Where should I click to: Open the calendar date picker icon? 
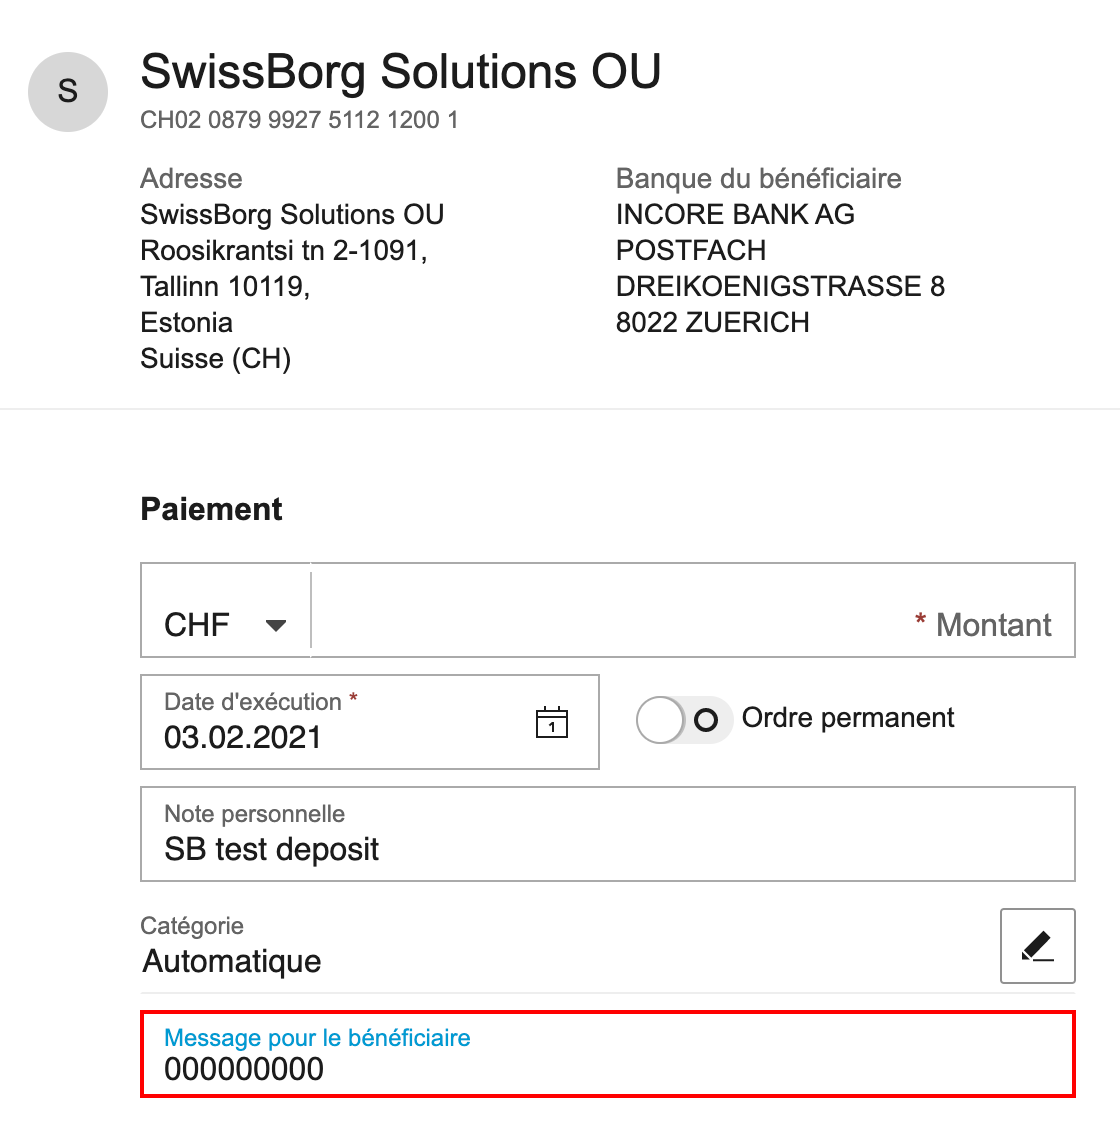pyautogui.click(x=552, y=722)
